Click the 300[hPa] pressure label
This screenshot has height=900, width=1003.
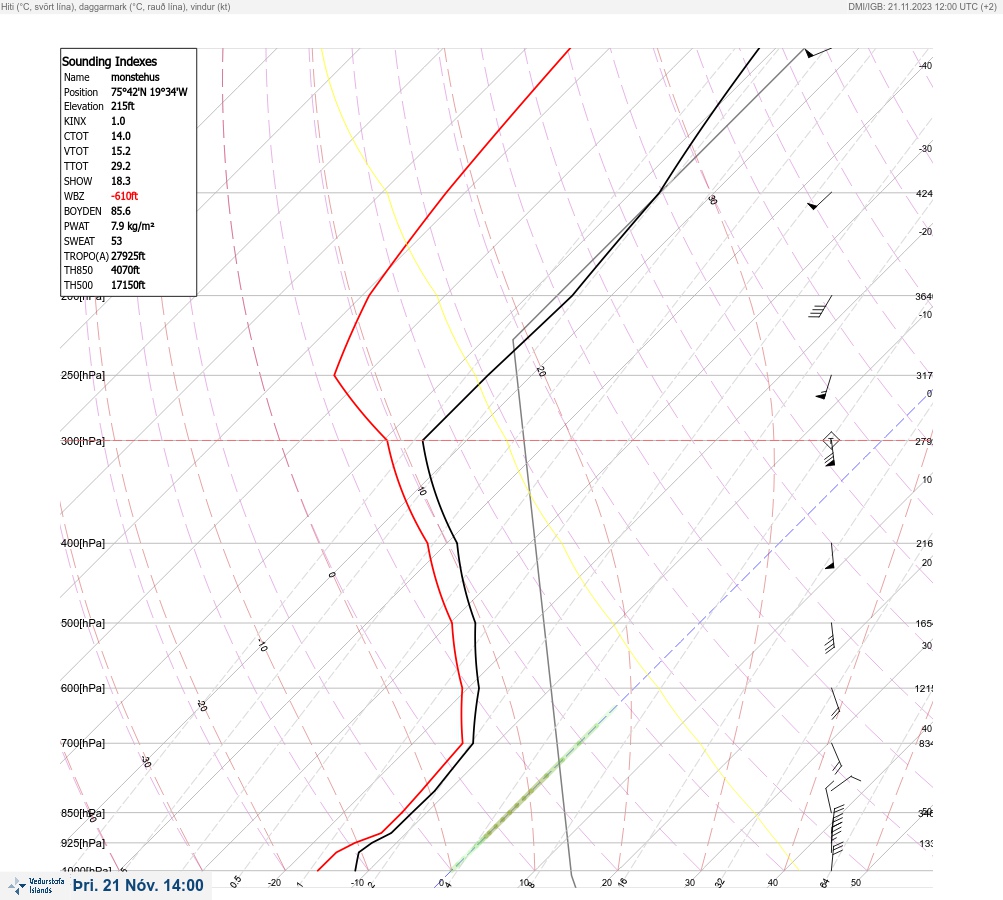pyautogui.click(x=83, y=441)
